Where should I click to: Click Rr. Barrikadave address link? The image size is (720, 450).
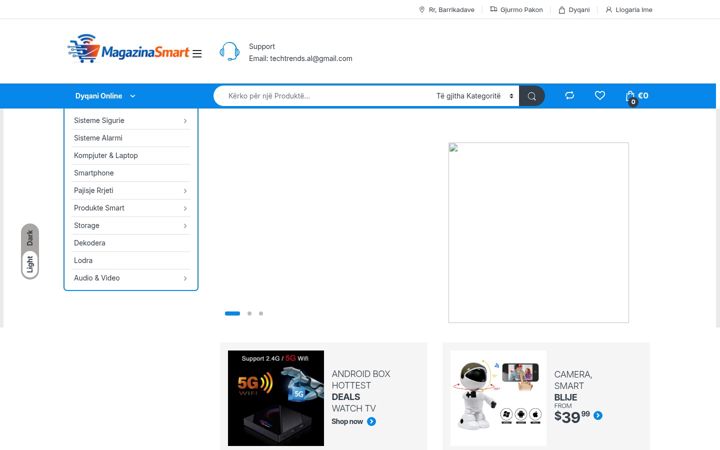451,10
